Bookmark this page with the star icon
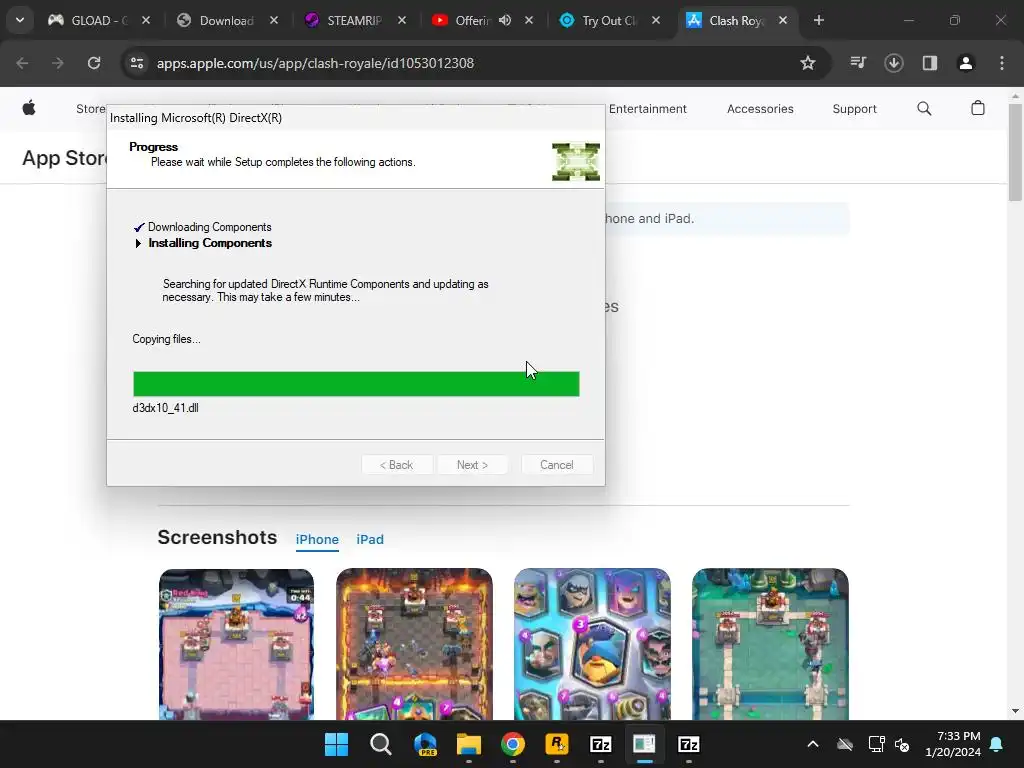The height and width of the screenshot is (768, 1024). [x=808, y=63]
